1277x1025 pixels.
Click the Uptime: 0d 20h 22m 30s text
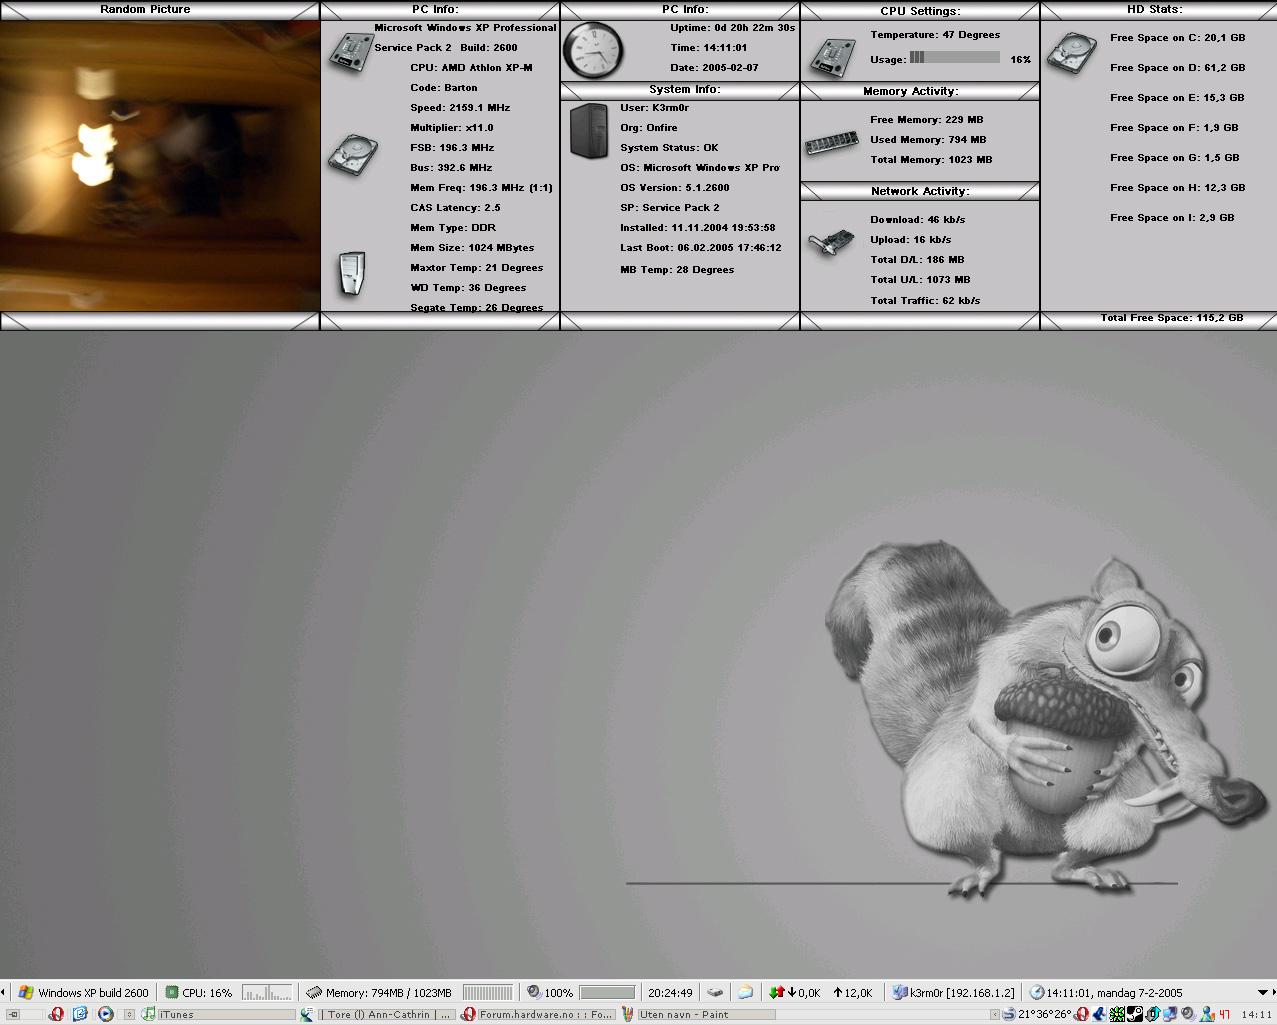click(x=733, y=28)
